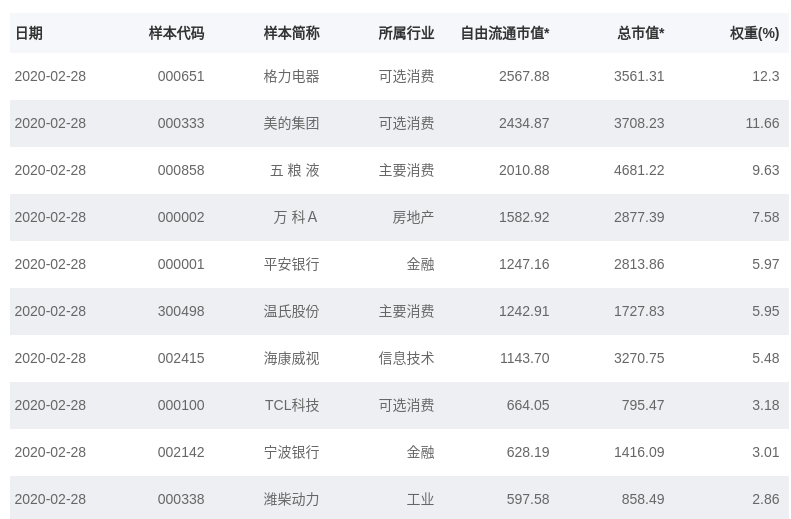The image size is (791, 519).
Task: Click total market cap 3561.31
Action: tap(639, 76)
